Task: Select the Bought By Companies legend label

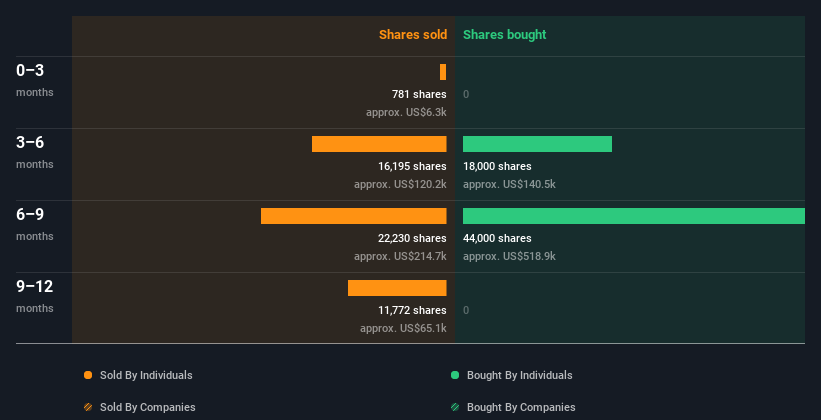Action: pyautogui.click(x=521, y=407)
